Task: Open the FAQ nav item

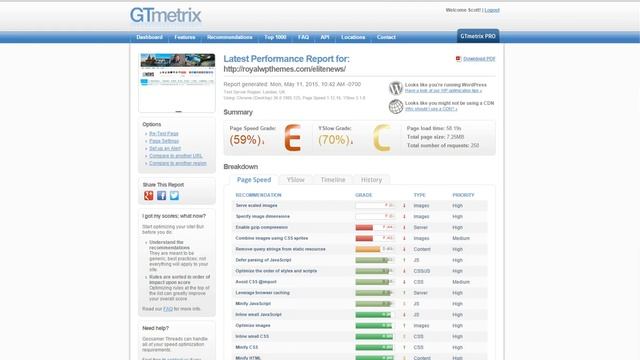Action: click(303, 37)
